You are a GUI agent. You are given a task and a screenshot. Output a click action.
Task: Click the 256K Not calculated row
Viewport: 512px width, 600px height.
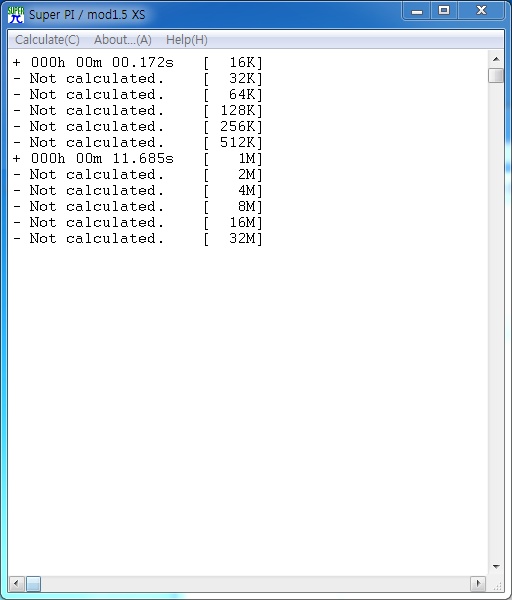point(138,126)
